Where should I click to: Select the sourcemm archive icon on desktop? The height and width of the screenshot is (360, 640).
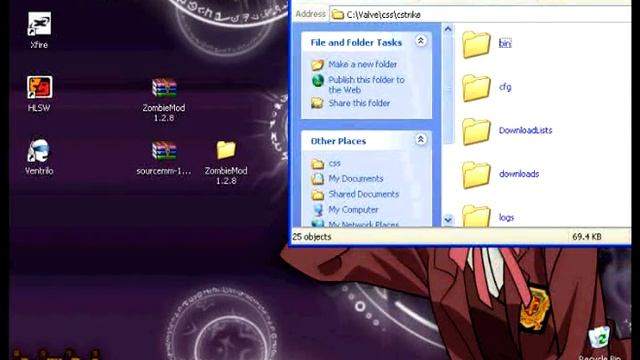164,151
